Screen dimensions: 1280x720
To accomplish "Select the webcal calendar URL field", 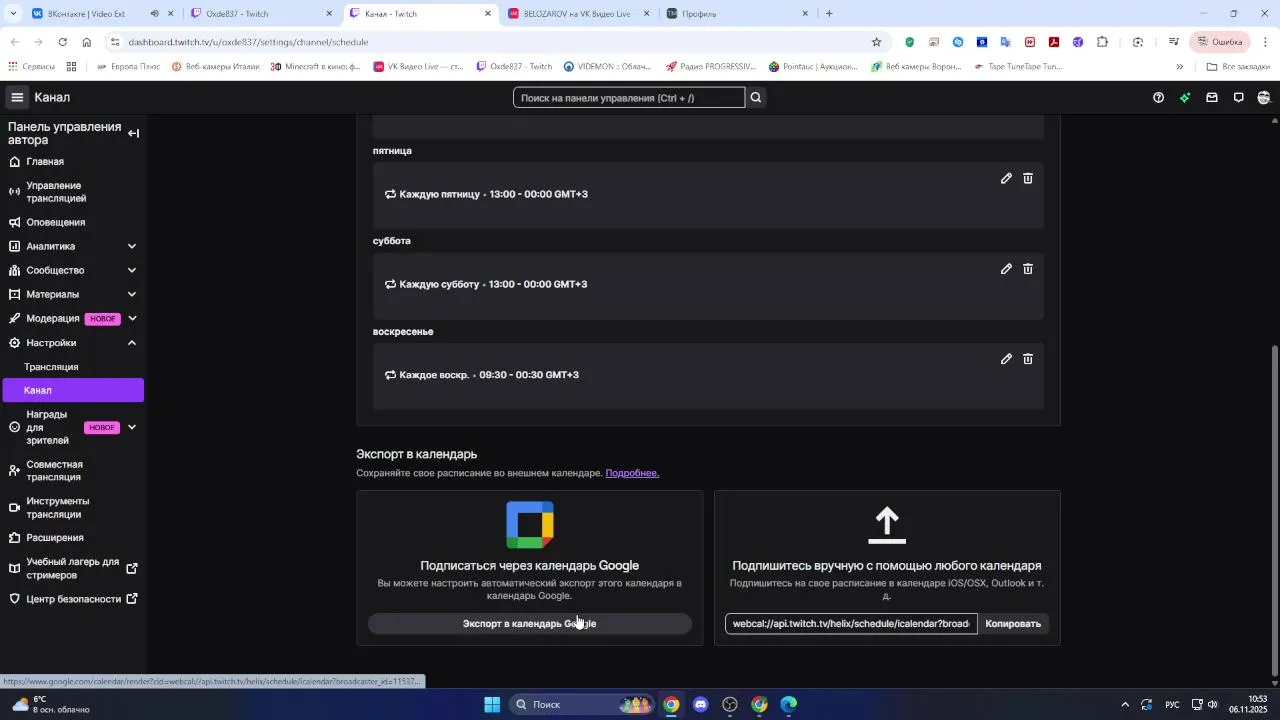I will tap(851, 624).
